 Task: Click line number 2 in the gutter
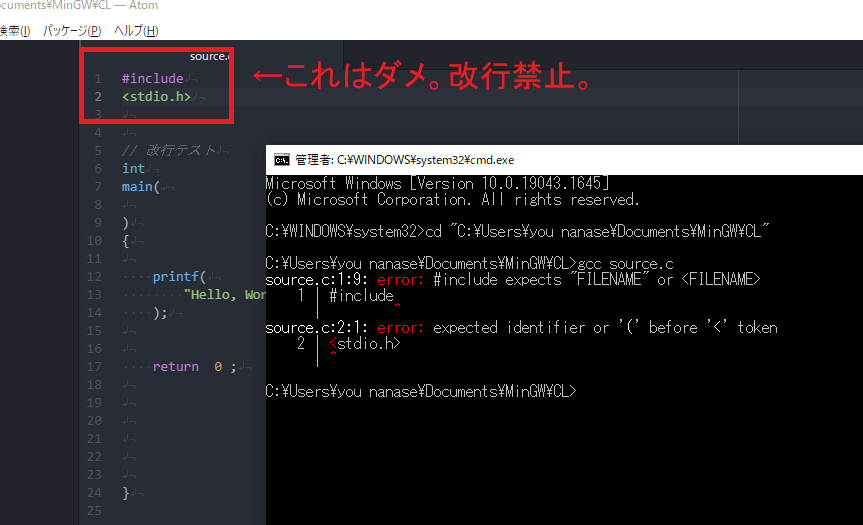[x=98, y=97]
